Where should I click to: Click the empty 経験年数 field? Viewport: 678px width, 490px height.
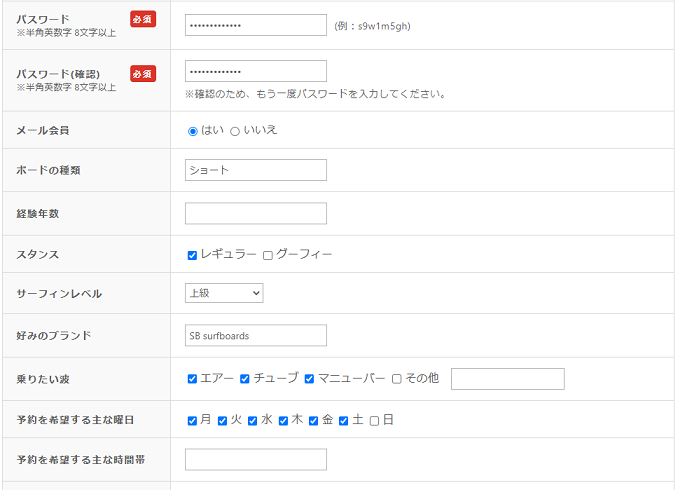(x=255, y=213)
